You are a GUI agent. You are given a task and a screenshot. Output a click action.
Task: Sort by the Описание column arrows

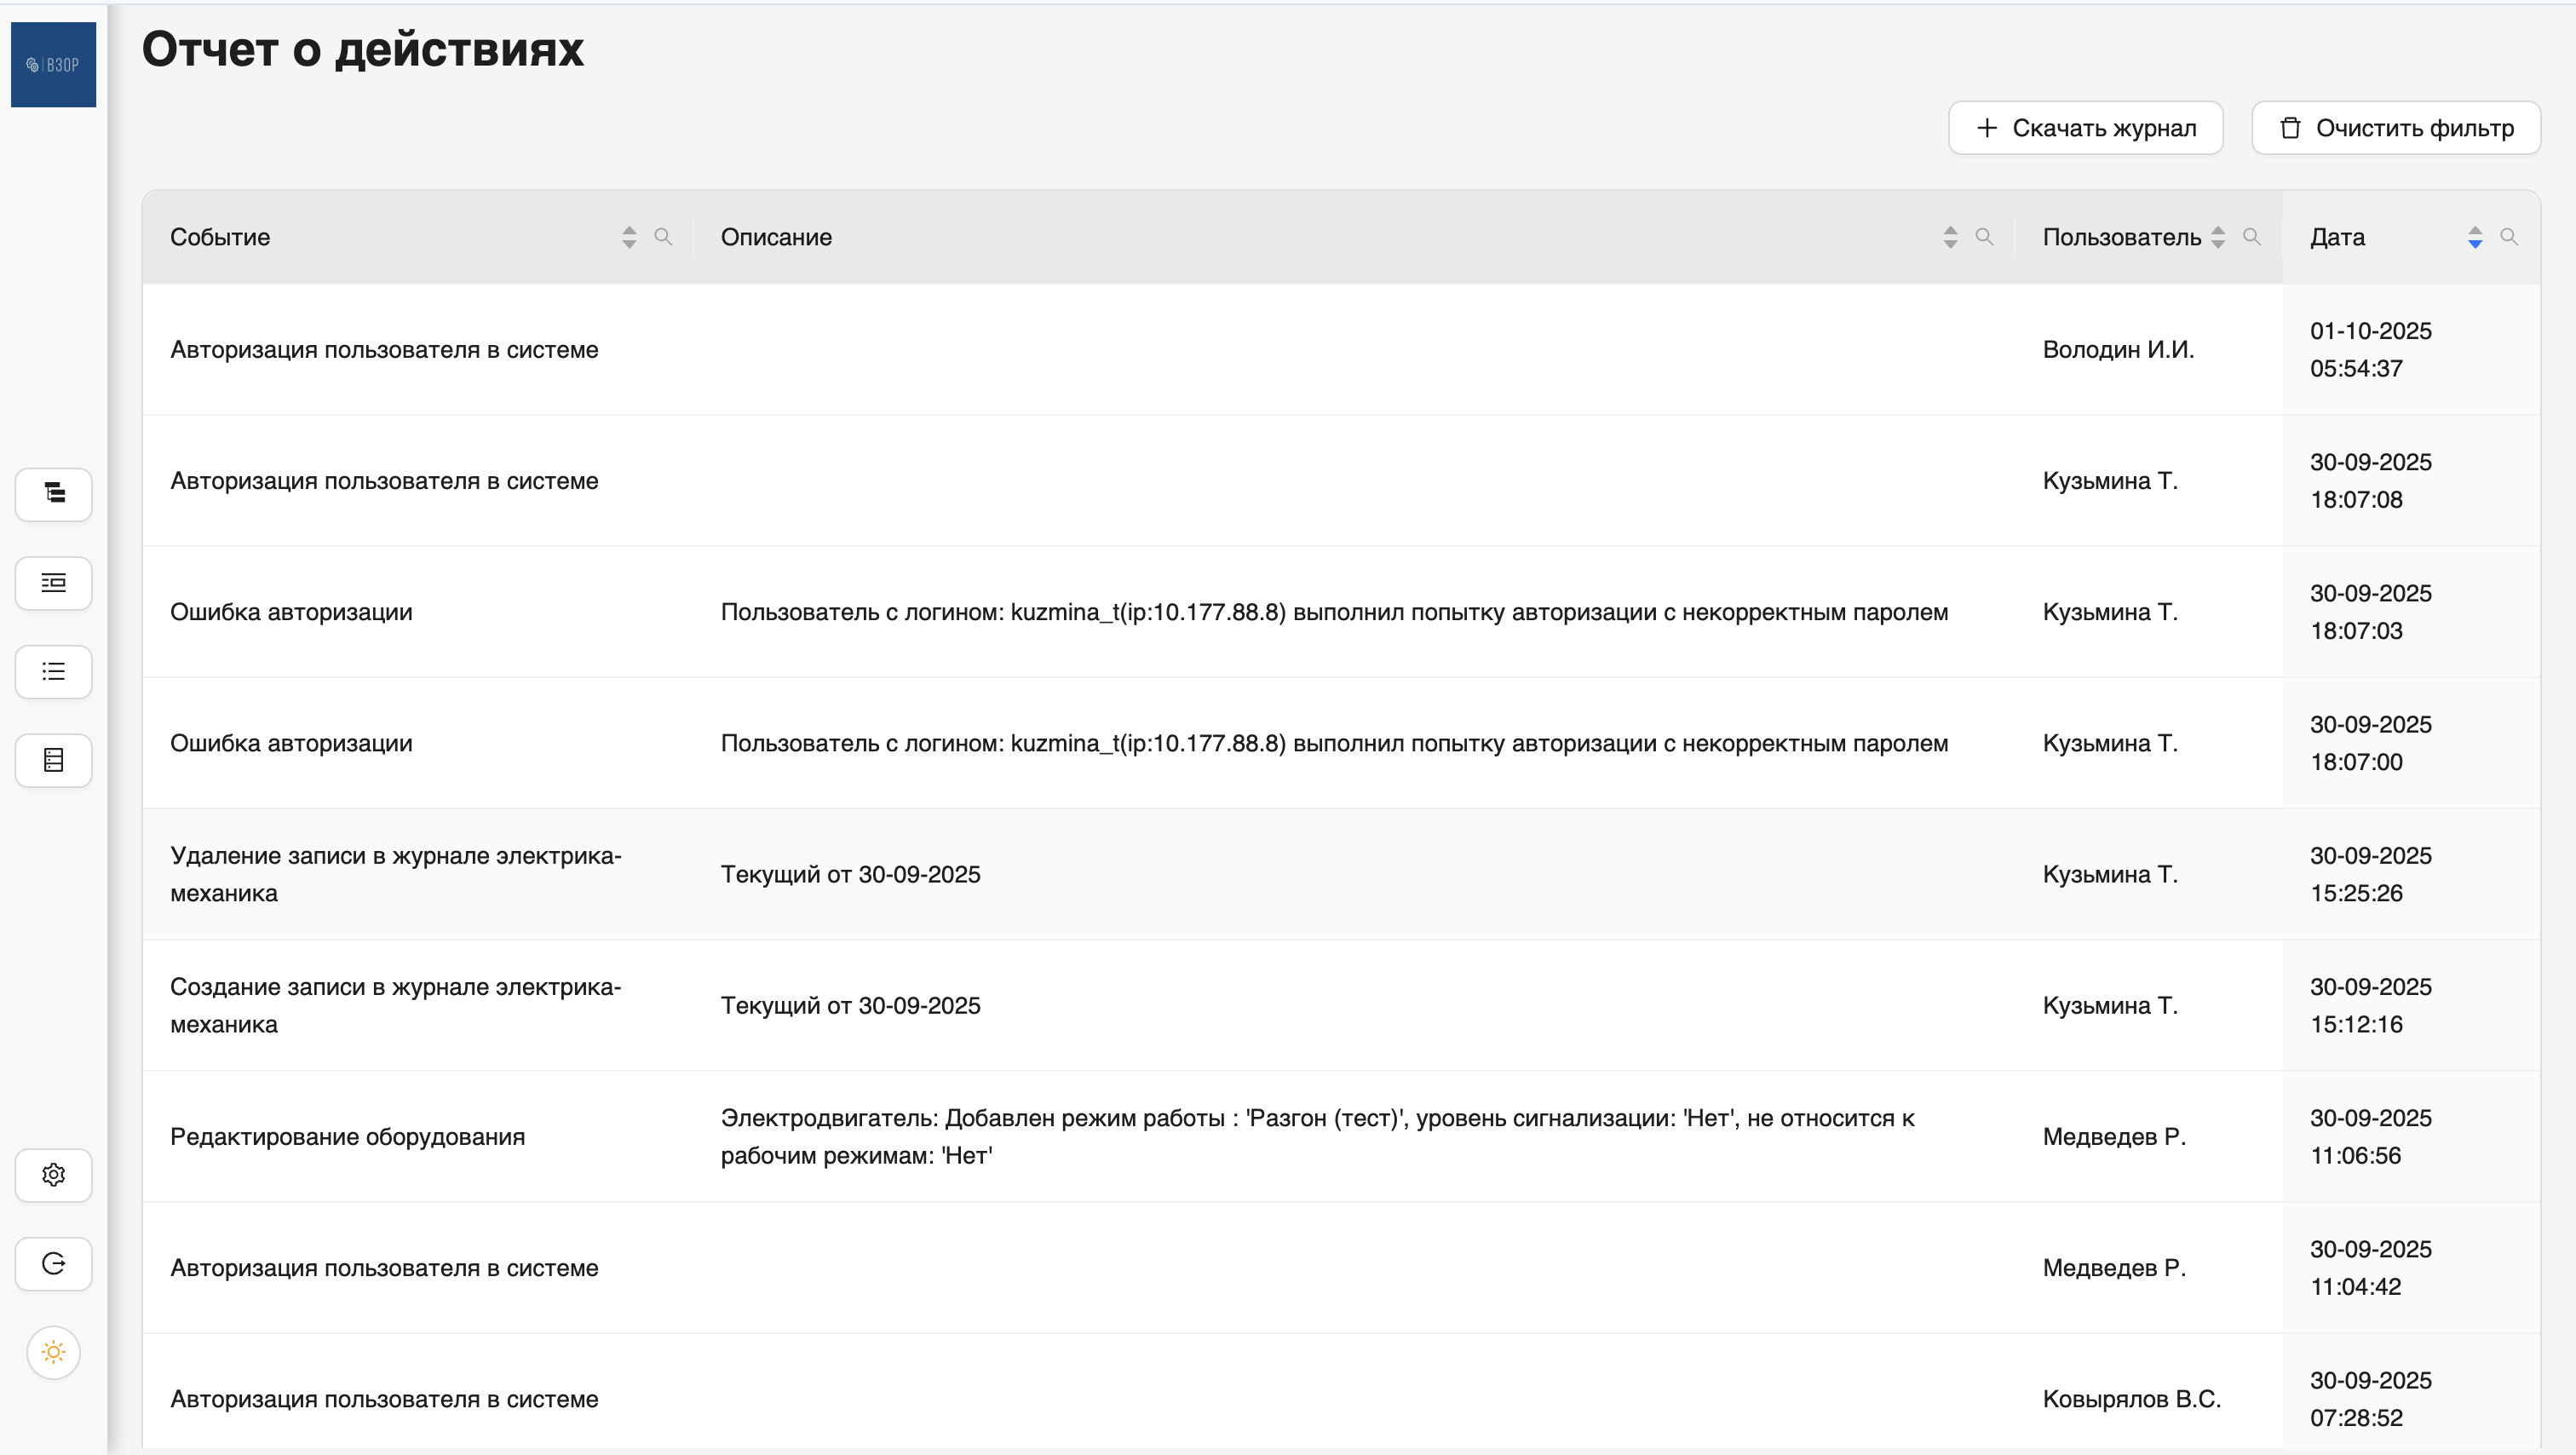(1950, 237)
